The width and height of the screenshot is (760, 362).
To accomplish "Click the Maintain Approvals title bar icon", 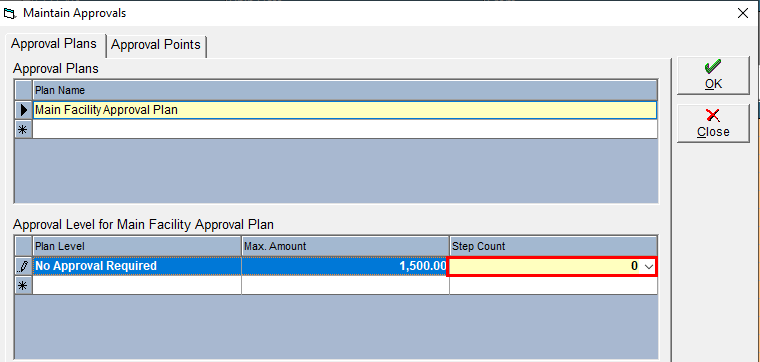I will (x=10, y=14).
